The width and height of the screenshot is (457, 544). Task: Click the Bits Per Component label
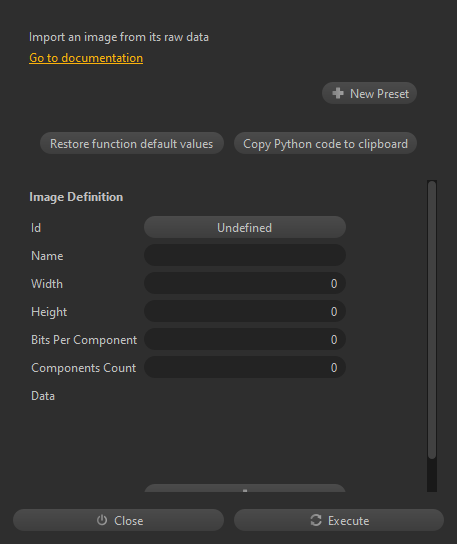point(84,340)
